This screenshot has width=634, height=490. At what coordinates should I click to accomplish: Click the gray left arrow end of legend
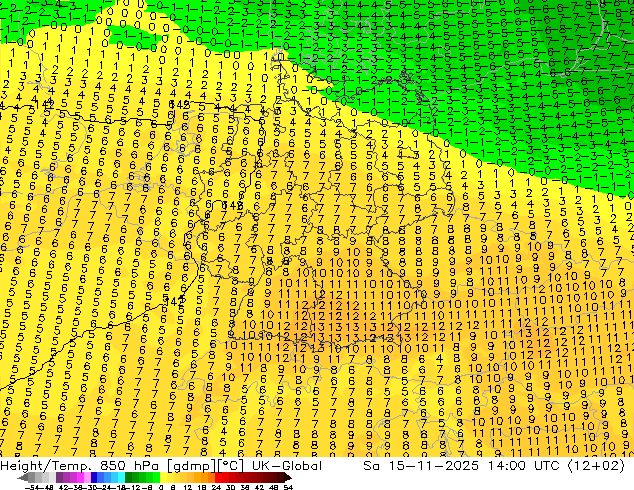tap(23, 478)
